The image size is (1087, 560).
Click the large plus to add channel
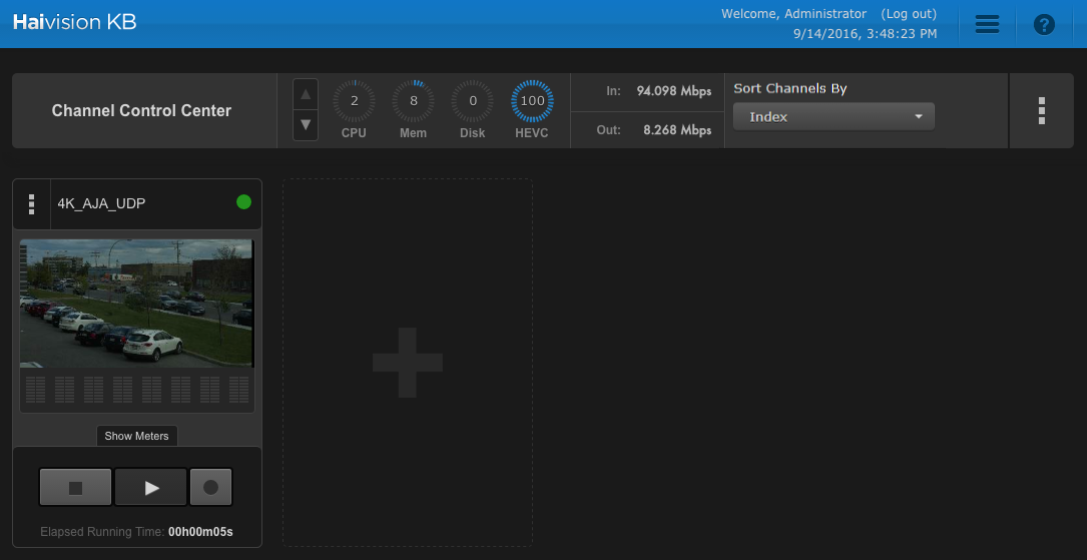click(x=407, y=362)
